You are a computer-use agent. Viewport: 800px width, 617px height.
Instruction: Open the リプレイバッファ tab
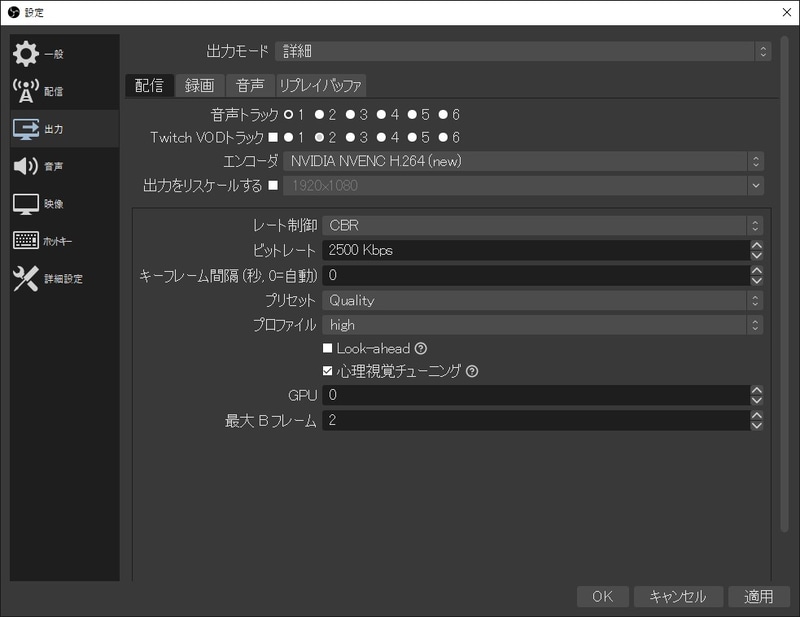[x=320, y=85]
